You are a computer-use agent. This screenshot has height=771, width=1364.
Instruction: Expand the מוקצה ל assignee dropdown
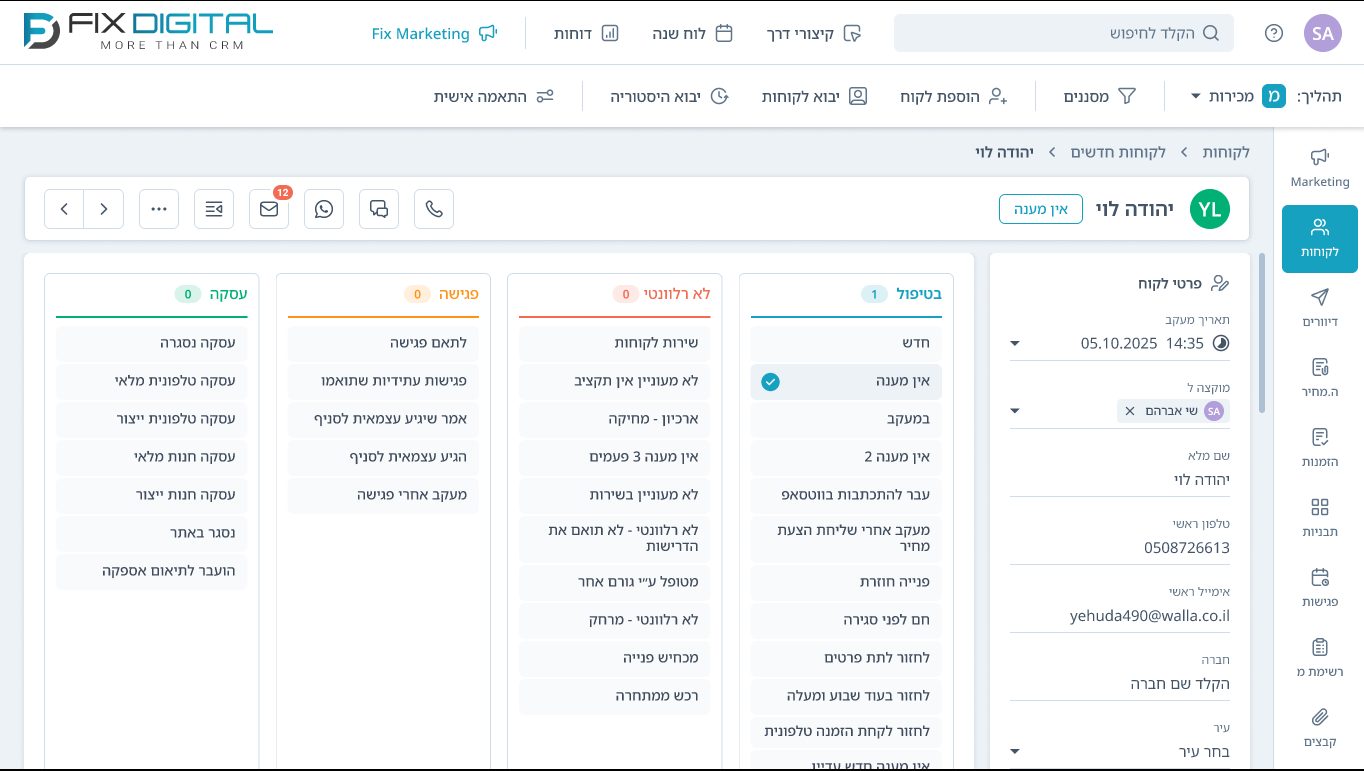pyautogui.click(x=1015, y=411)
